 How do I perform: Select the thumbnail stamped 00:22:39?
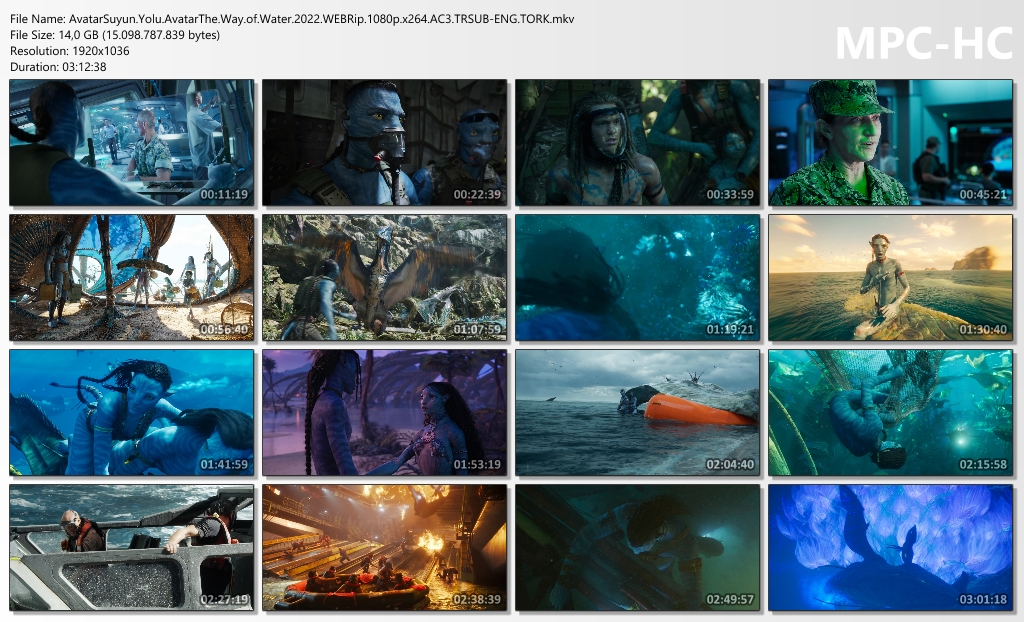pyautogui.click(x=385, y=142)
